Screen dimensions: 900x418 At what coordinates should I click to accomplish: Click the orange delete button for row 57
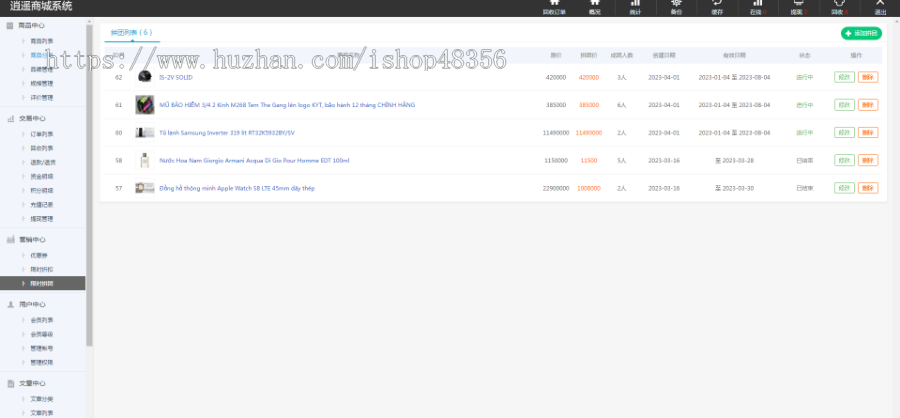868,188
